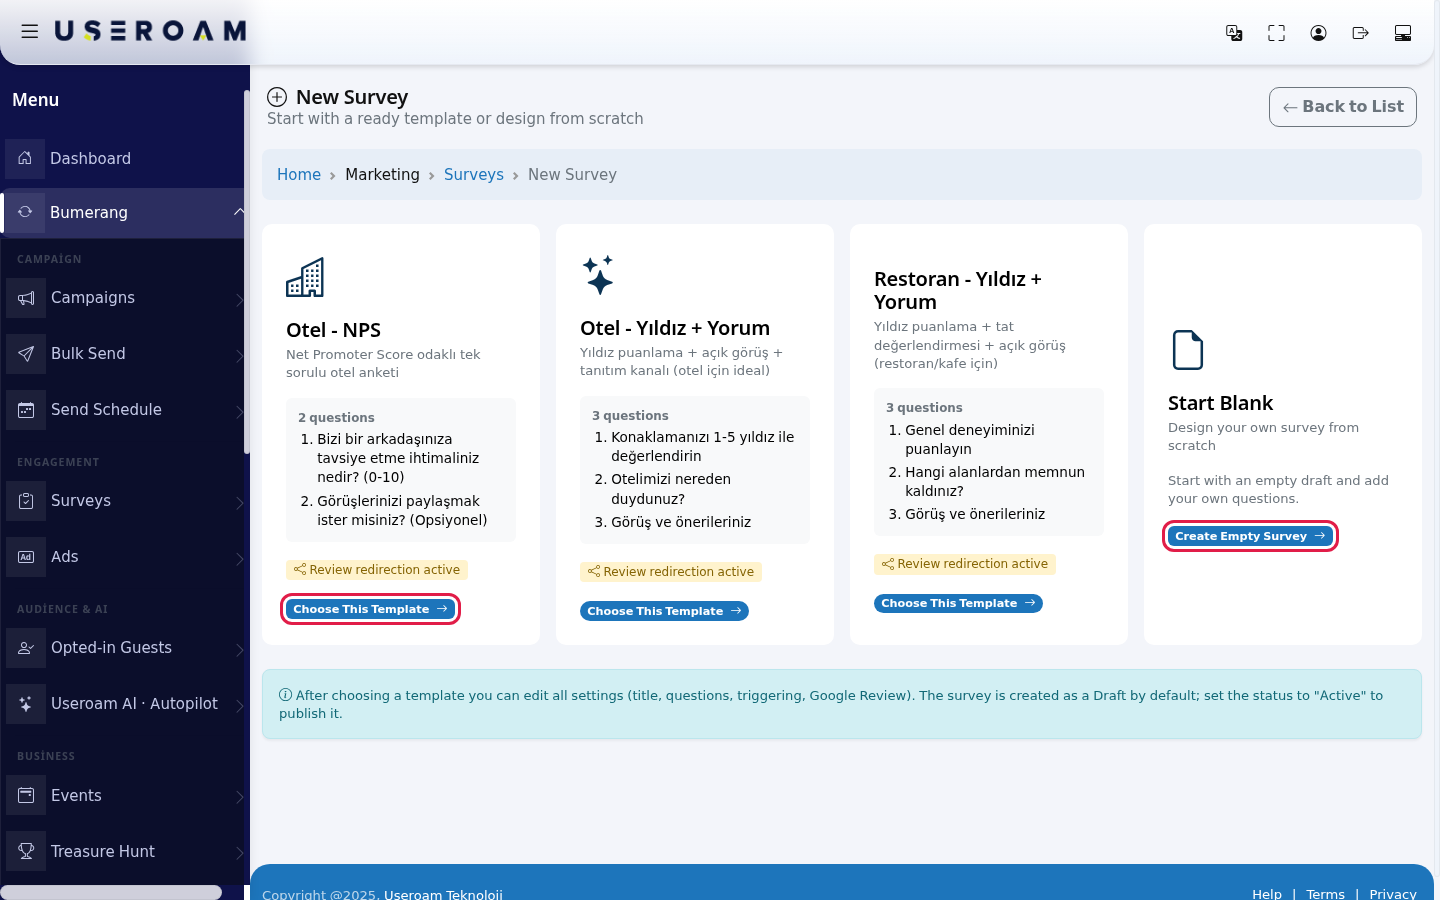1440x900 pixels.
Task: Click the Campaigns megaphone icon
Action: (x=26, y=298)
